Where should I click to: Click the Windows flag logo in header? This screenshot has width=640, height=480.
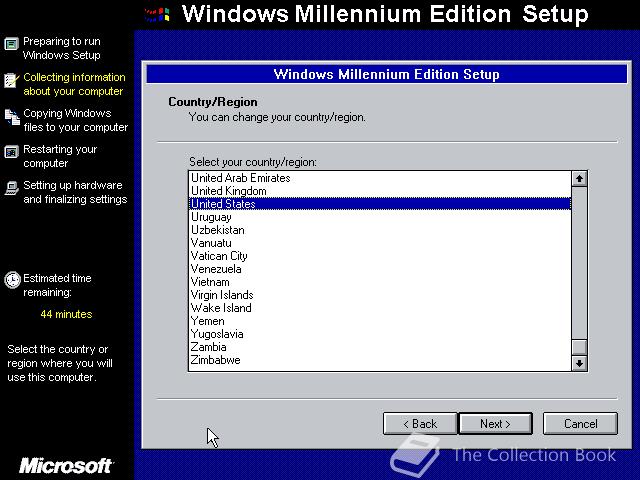pyautogui.click(x=158, y=14)
